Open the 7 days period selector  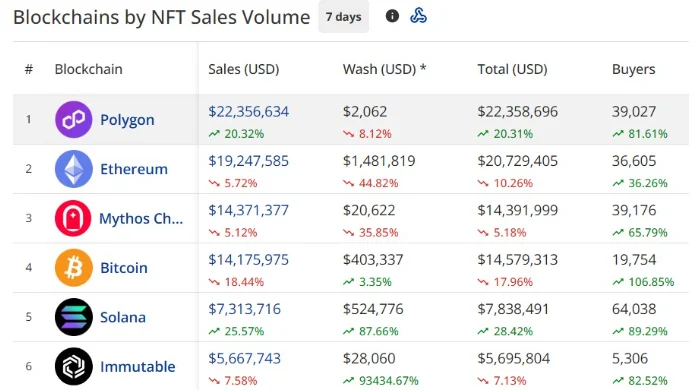point(343,17)
